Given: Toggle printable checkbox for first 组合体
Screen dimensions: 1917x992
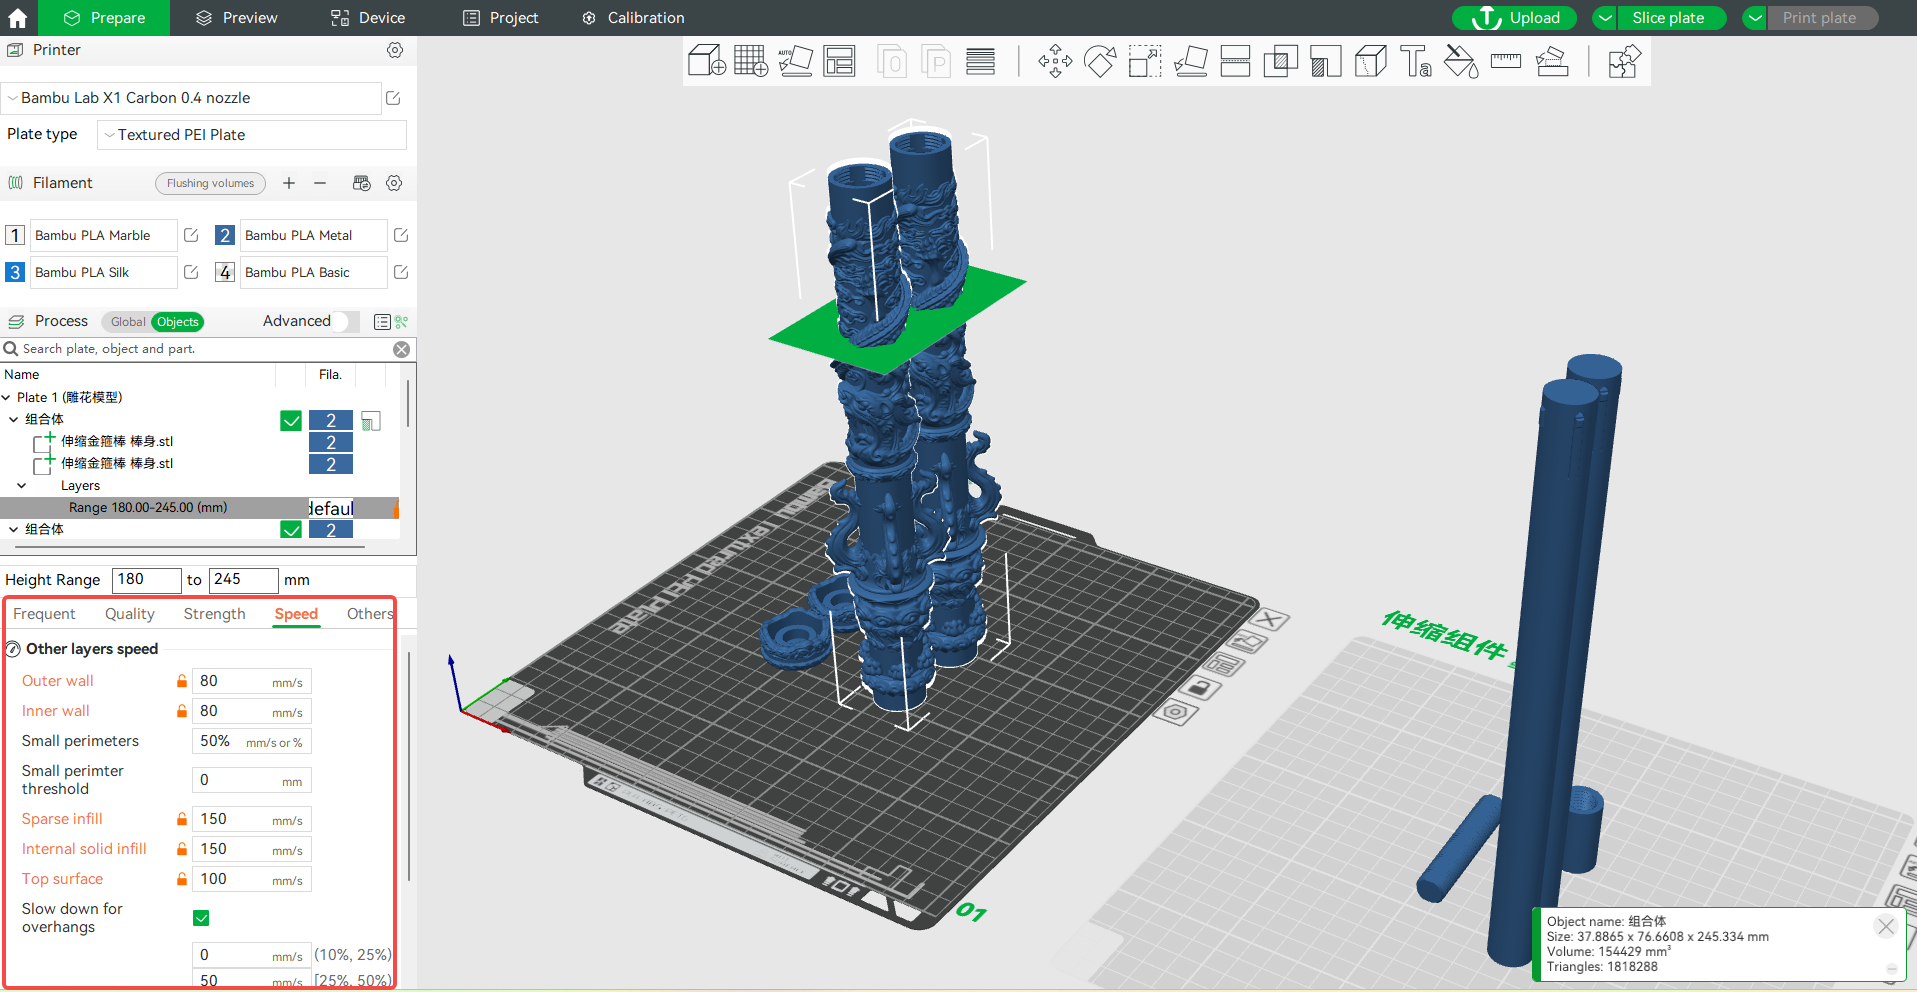Looking at the screenshot, I should (x=291, y=421).
